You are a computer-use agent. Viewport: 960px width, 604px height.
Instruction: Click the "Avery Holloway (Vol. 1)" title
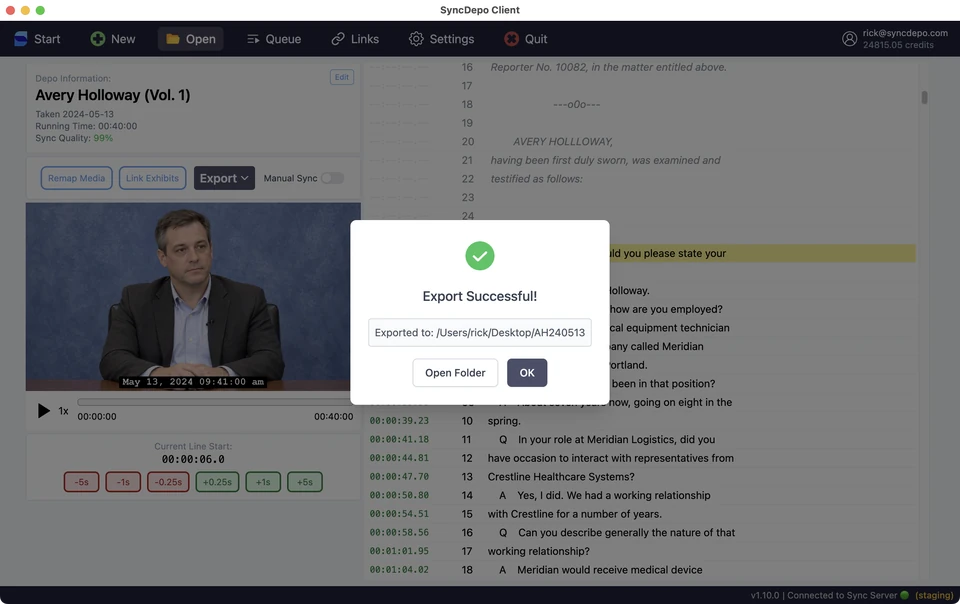pos(113,95)
